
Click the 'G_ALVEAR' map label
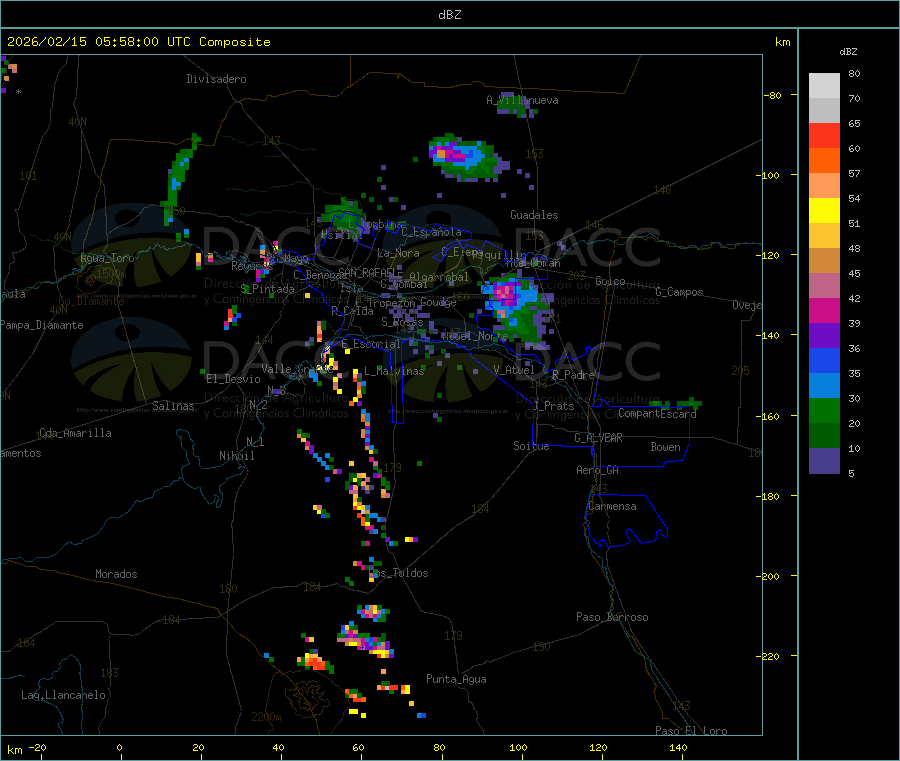pos(598,438)
